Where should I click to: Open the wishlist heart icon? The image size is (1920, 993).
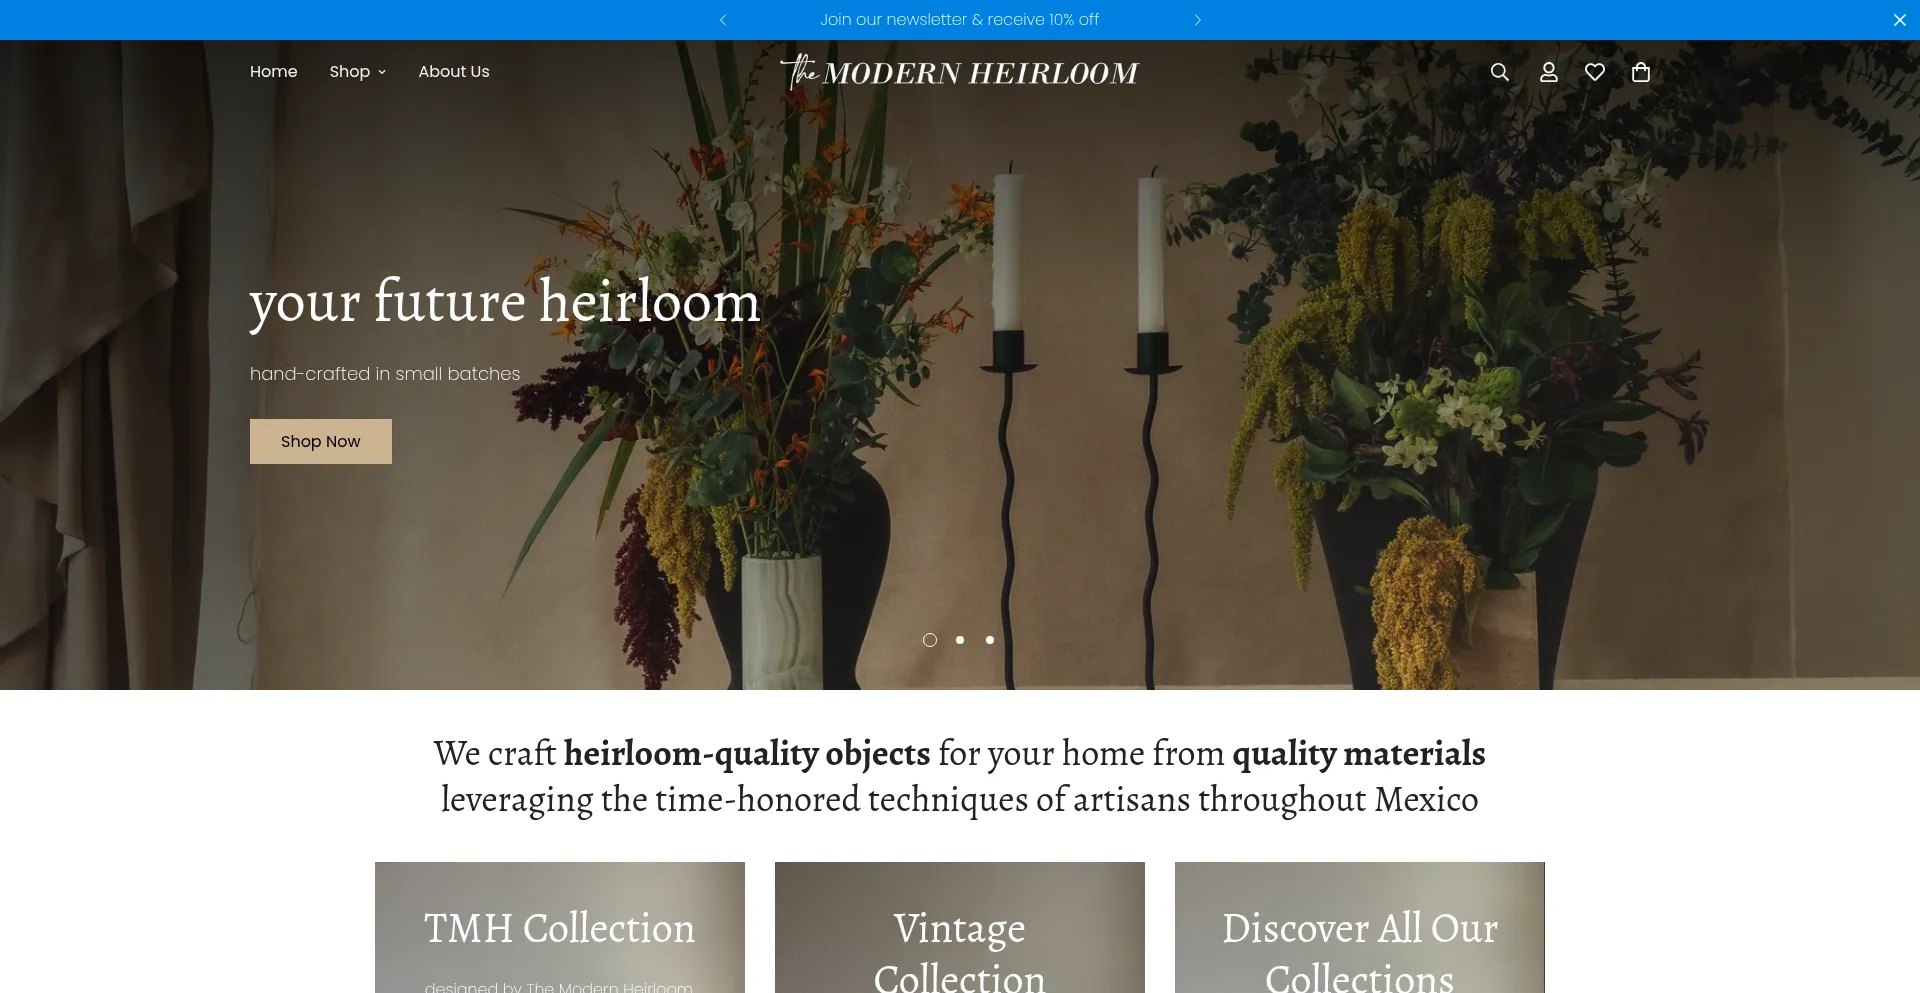[x=1595, y=72]
